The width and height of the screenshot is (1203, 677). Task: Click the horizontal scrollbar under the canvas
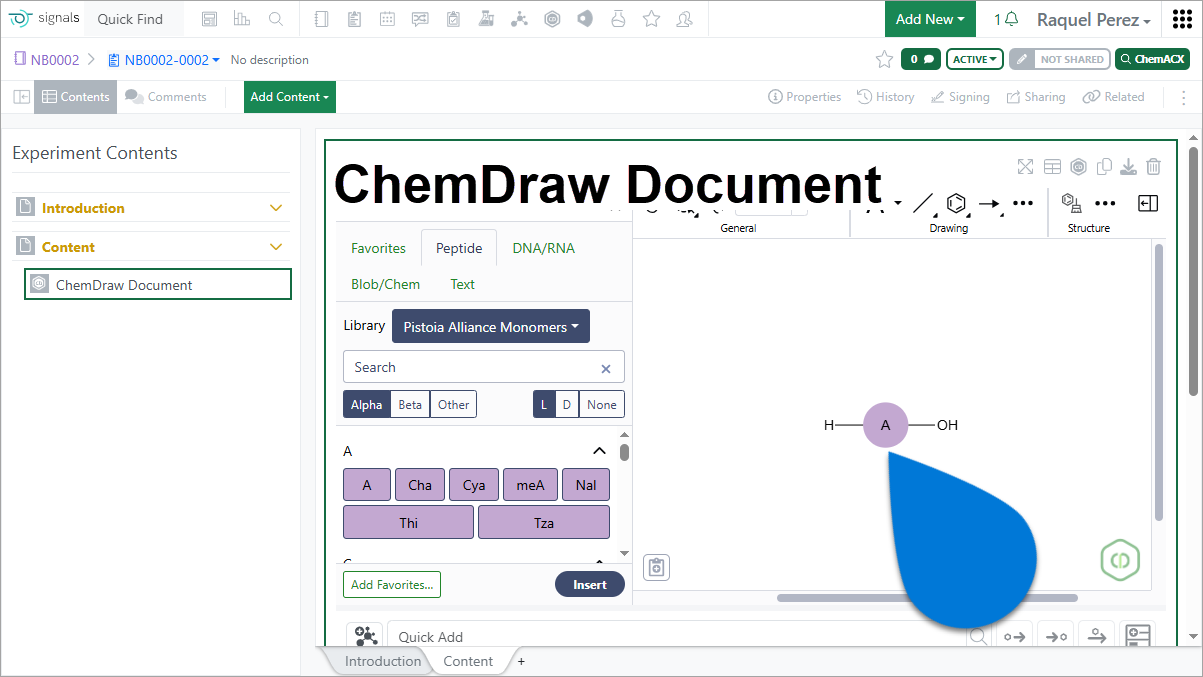click(x=927, y=598)
